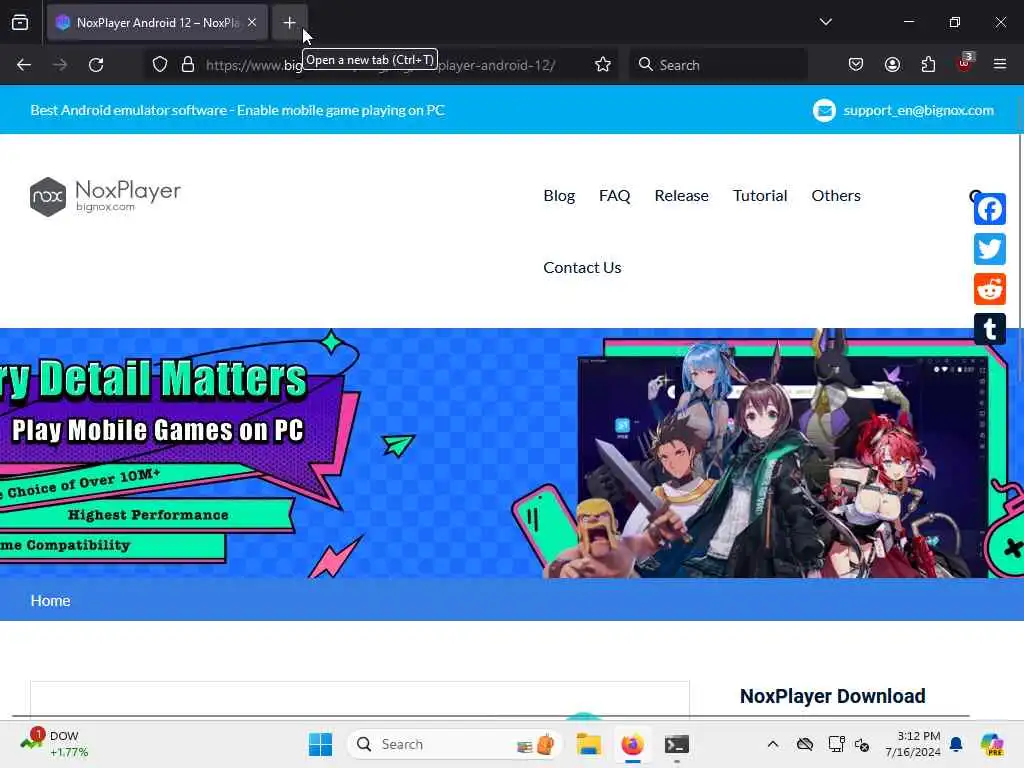Open a new tab with plus button

tap(289, 22)
